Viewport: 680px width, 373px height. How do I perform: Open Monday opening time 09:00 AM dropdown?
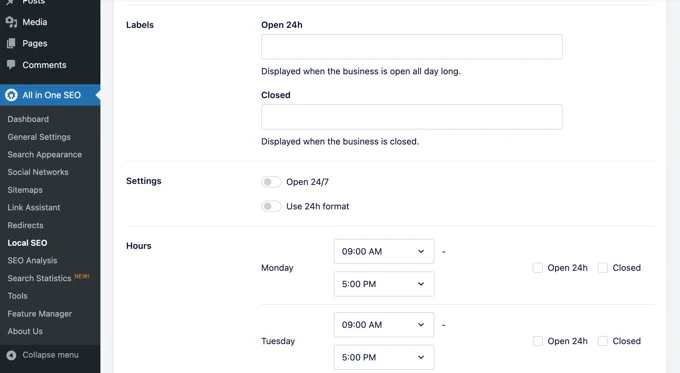pos(384,251)
